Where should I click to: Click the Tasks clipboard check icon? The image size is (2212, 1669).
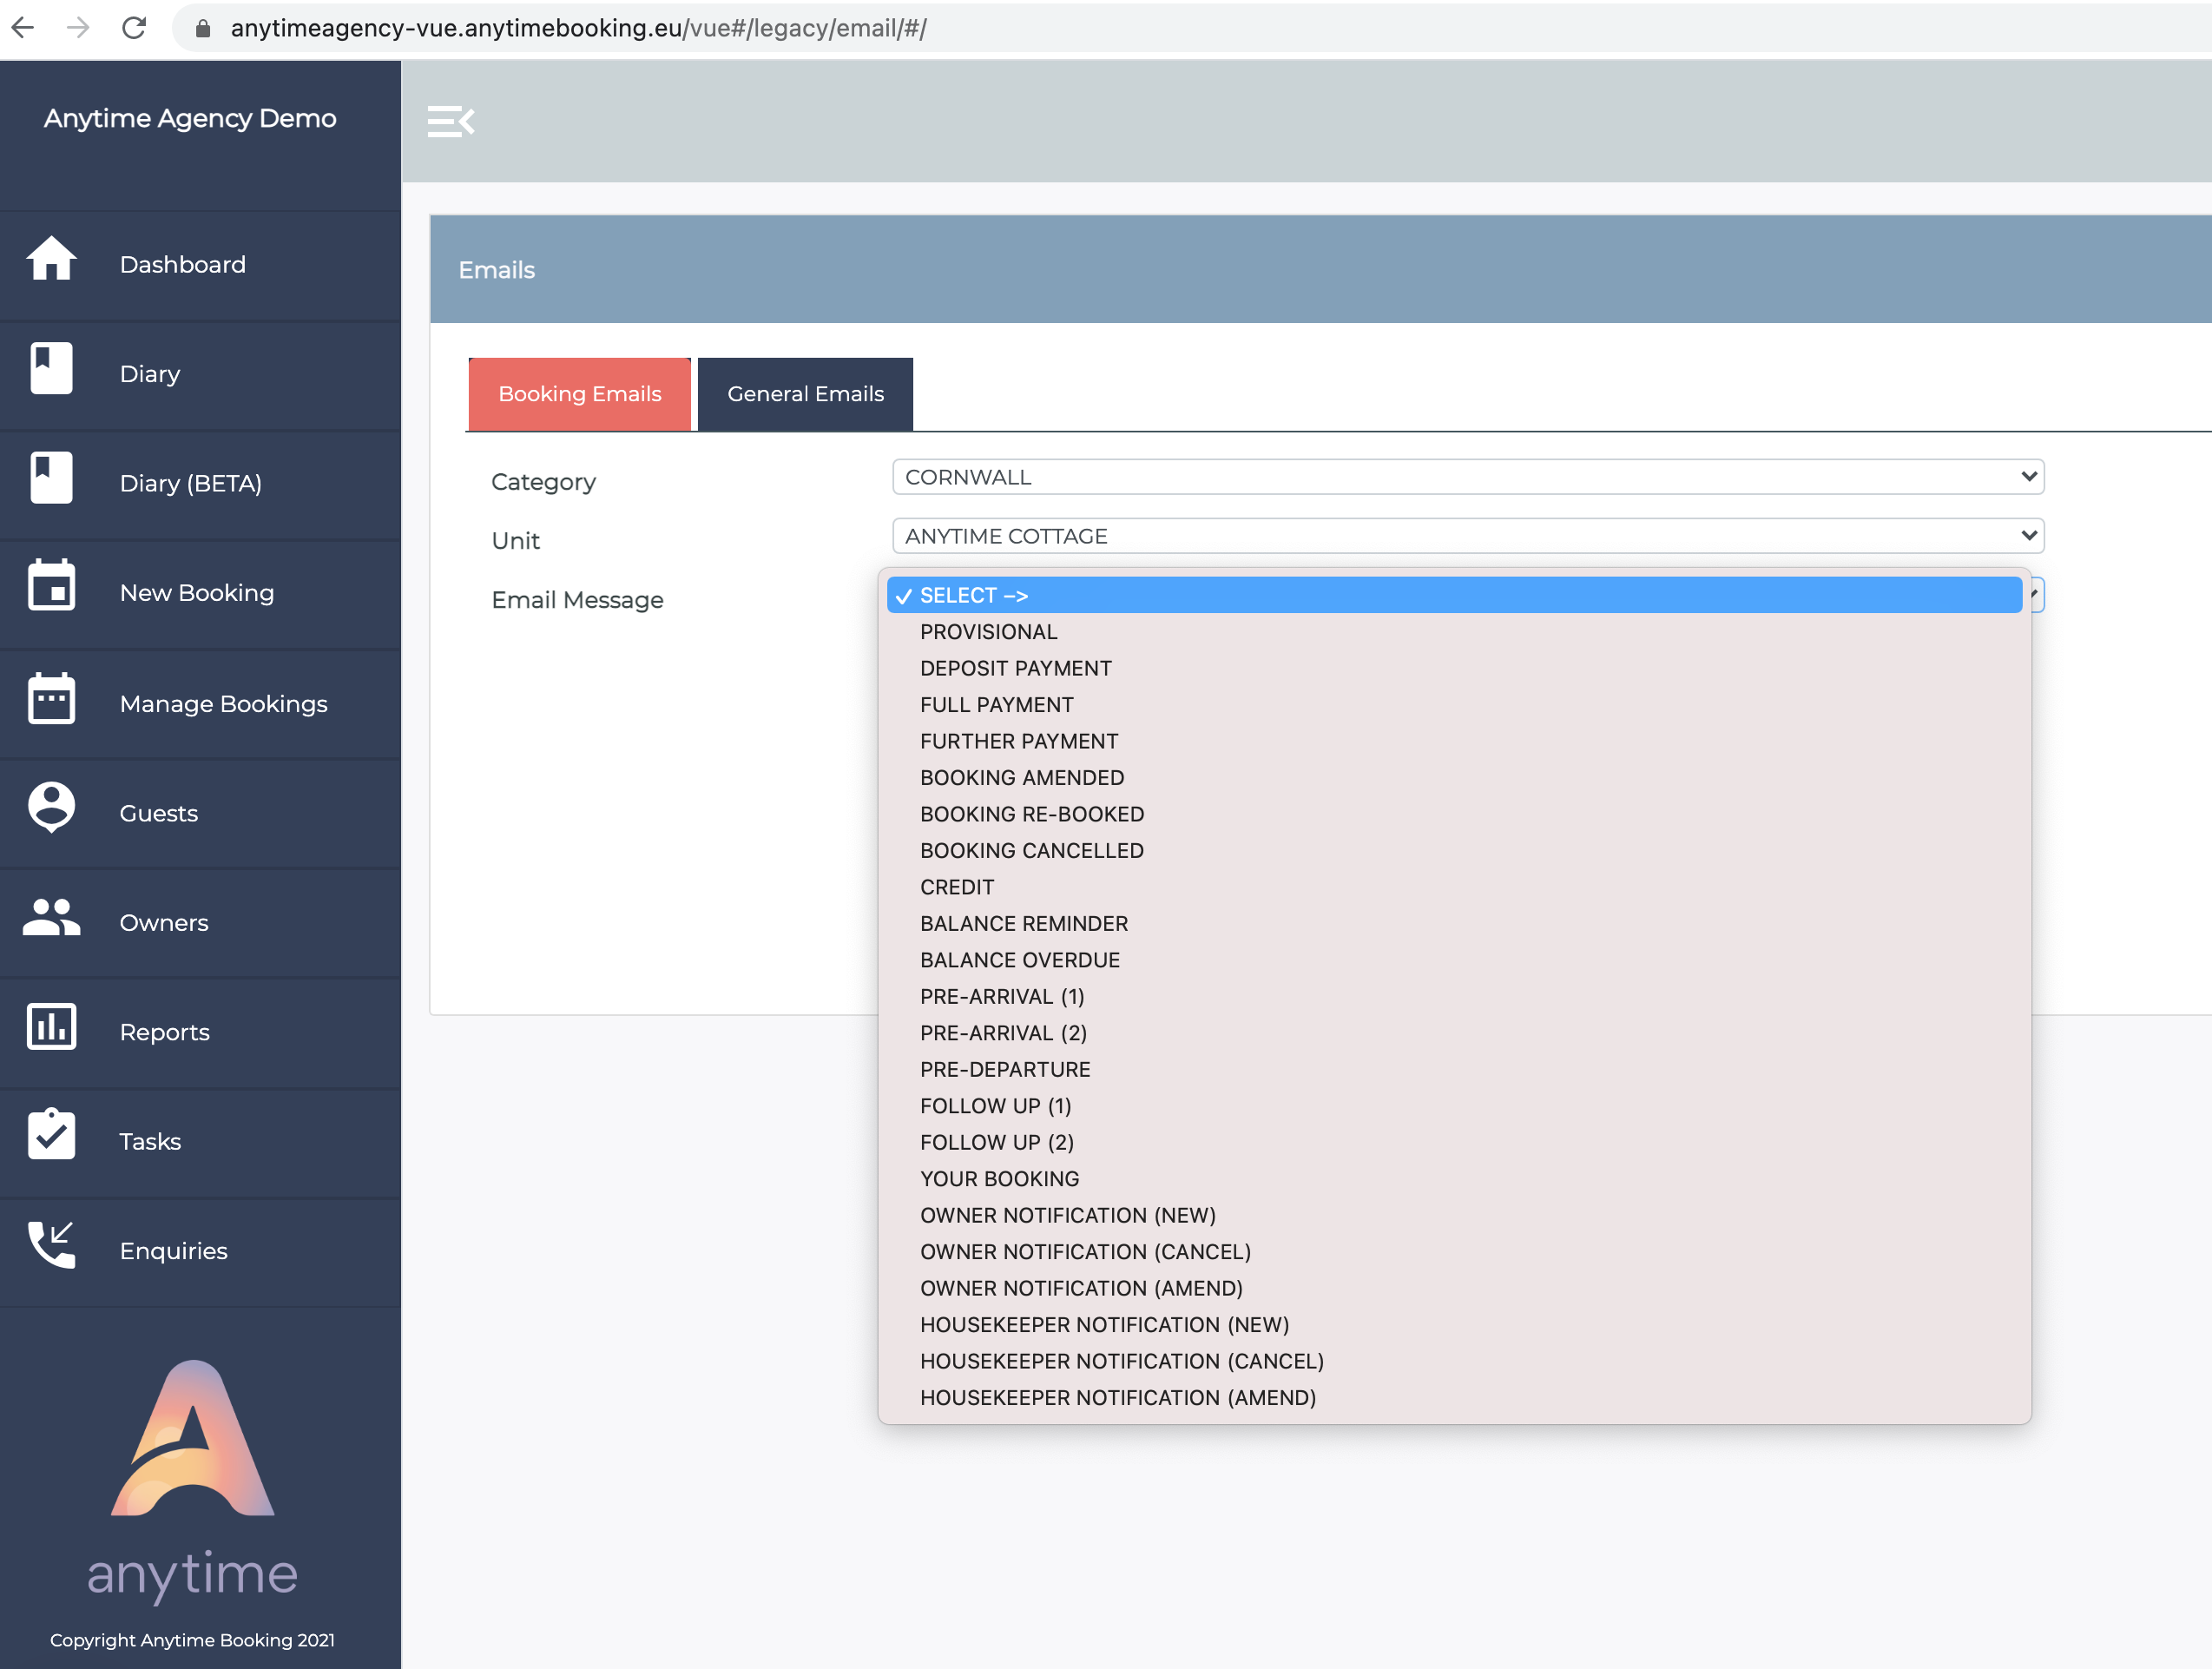[x=51, y=1135]
